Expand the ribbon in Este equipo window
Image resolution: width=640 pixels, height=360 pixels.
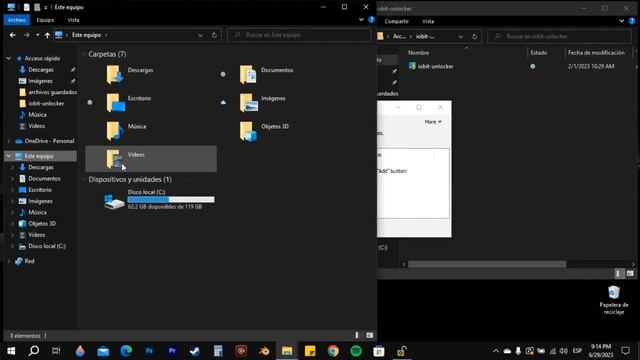pos(361,20)
